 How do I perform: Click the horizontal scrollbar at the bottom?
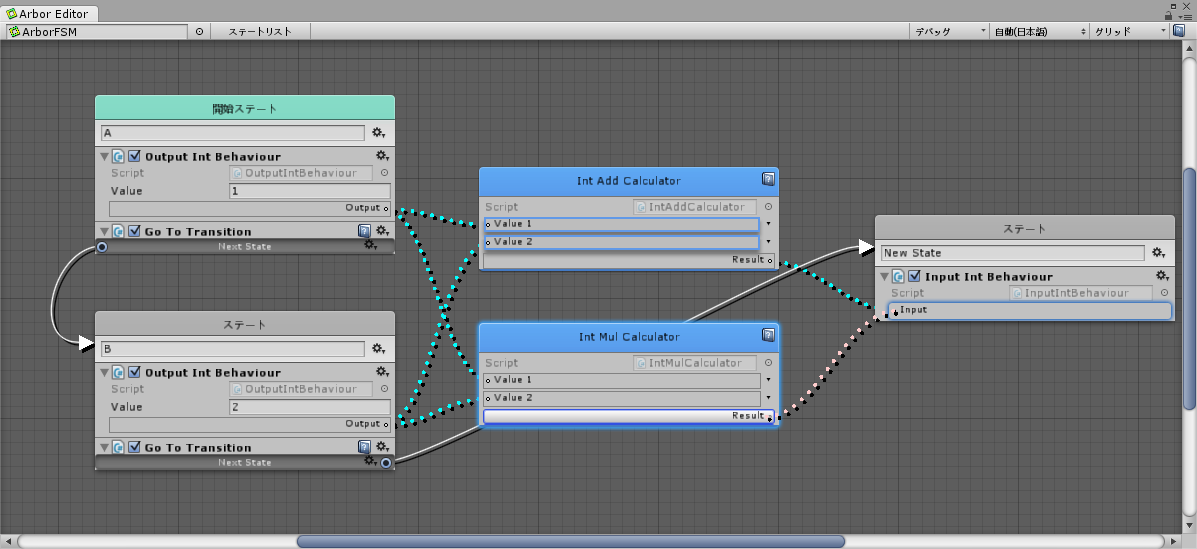coord(570,541)
